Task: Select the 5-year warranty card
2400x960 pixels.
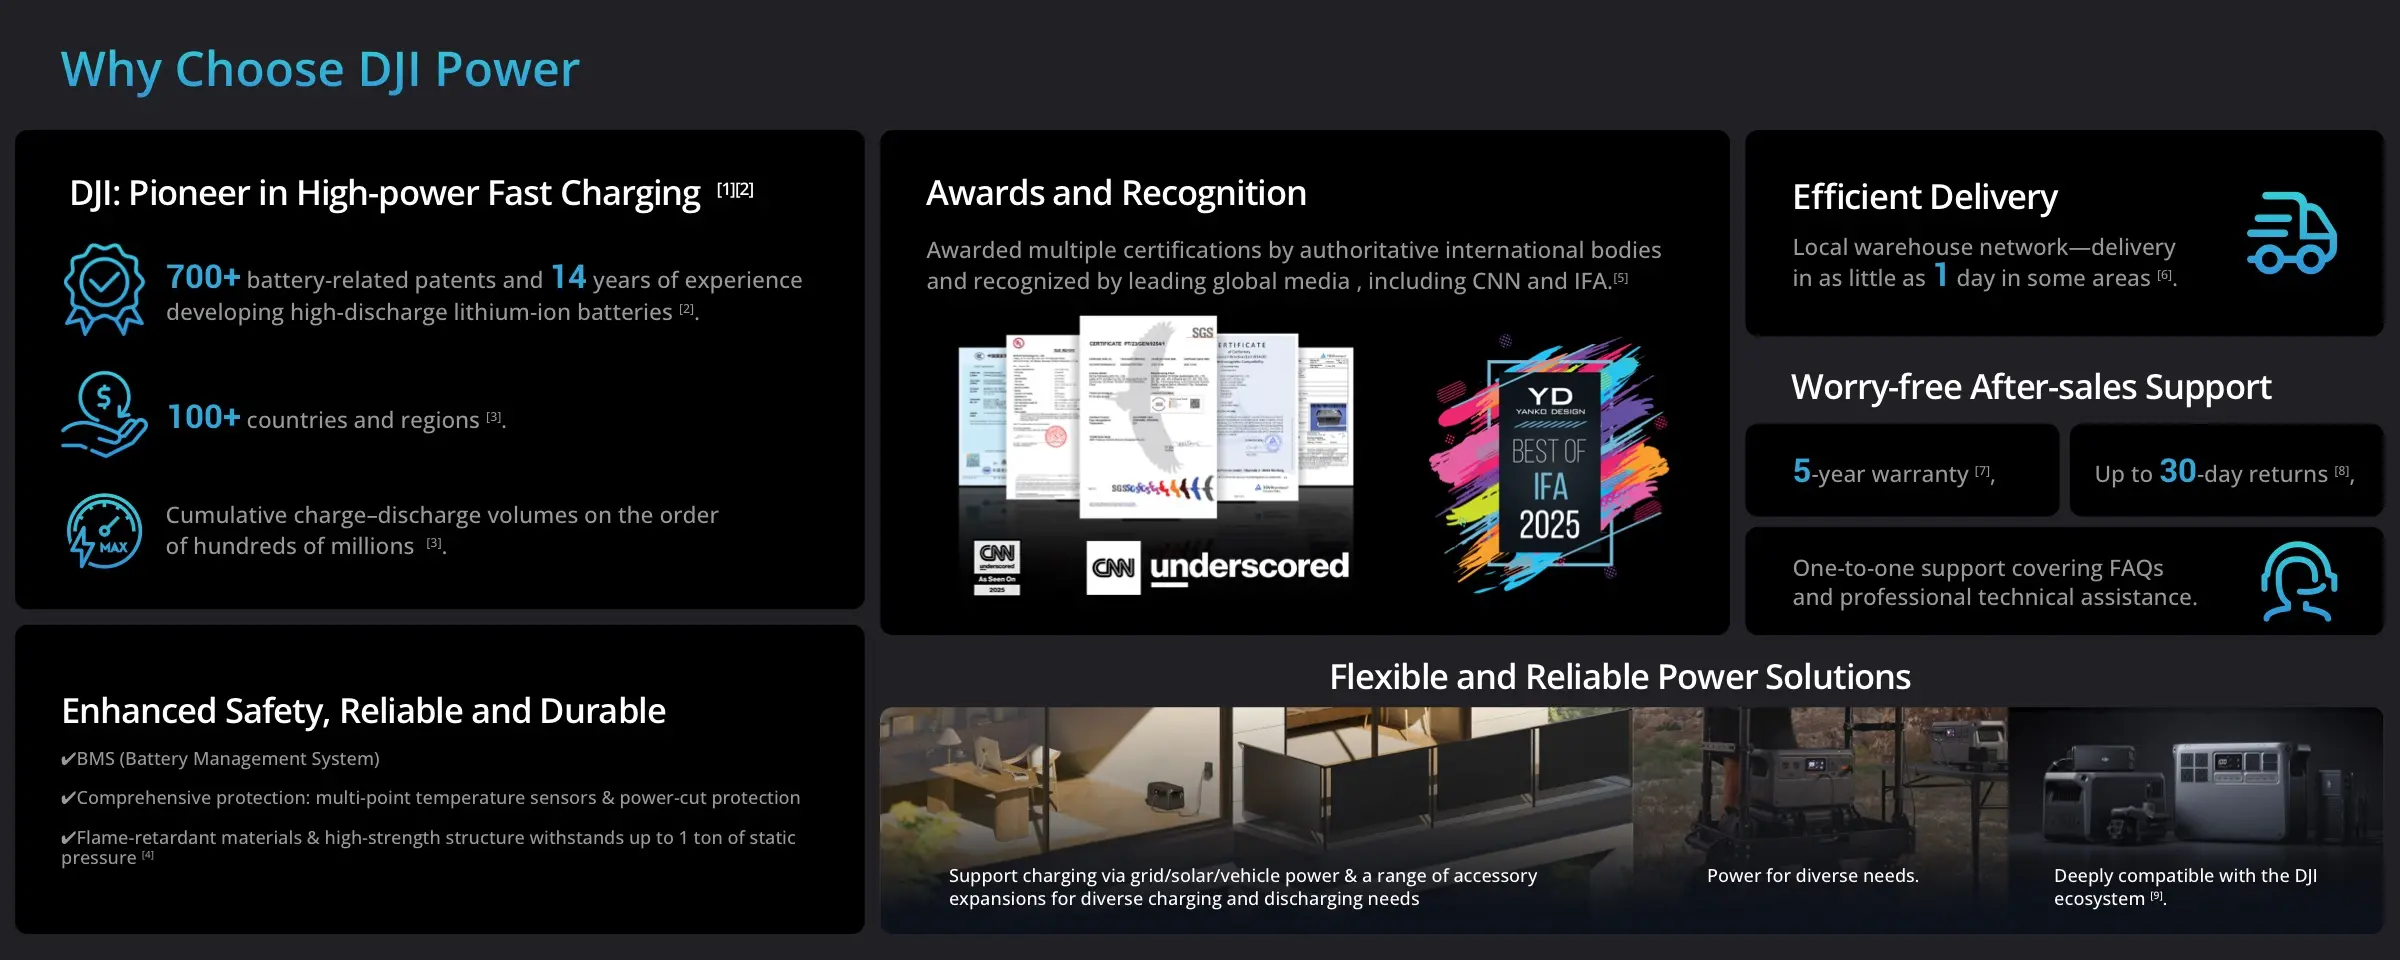Action: point(1902,471)
